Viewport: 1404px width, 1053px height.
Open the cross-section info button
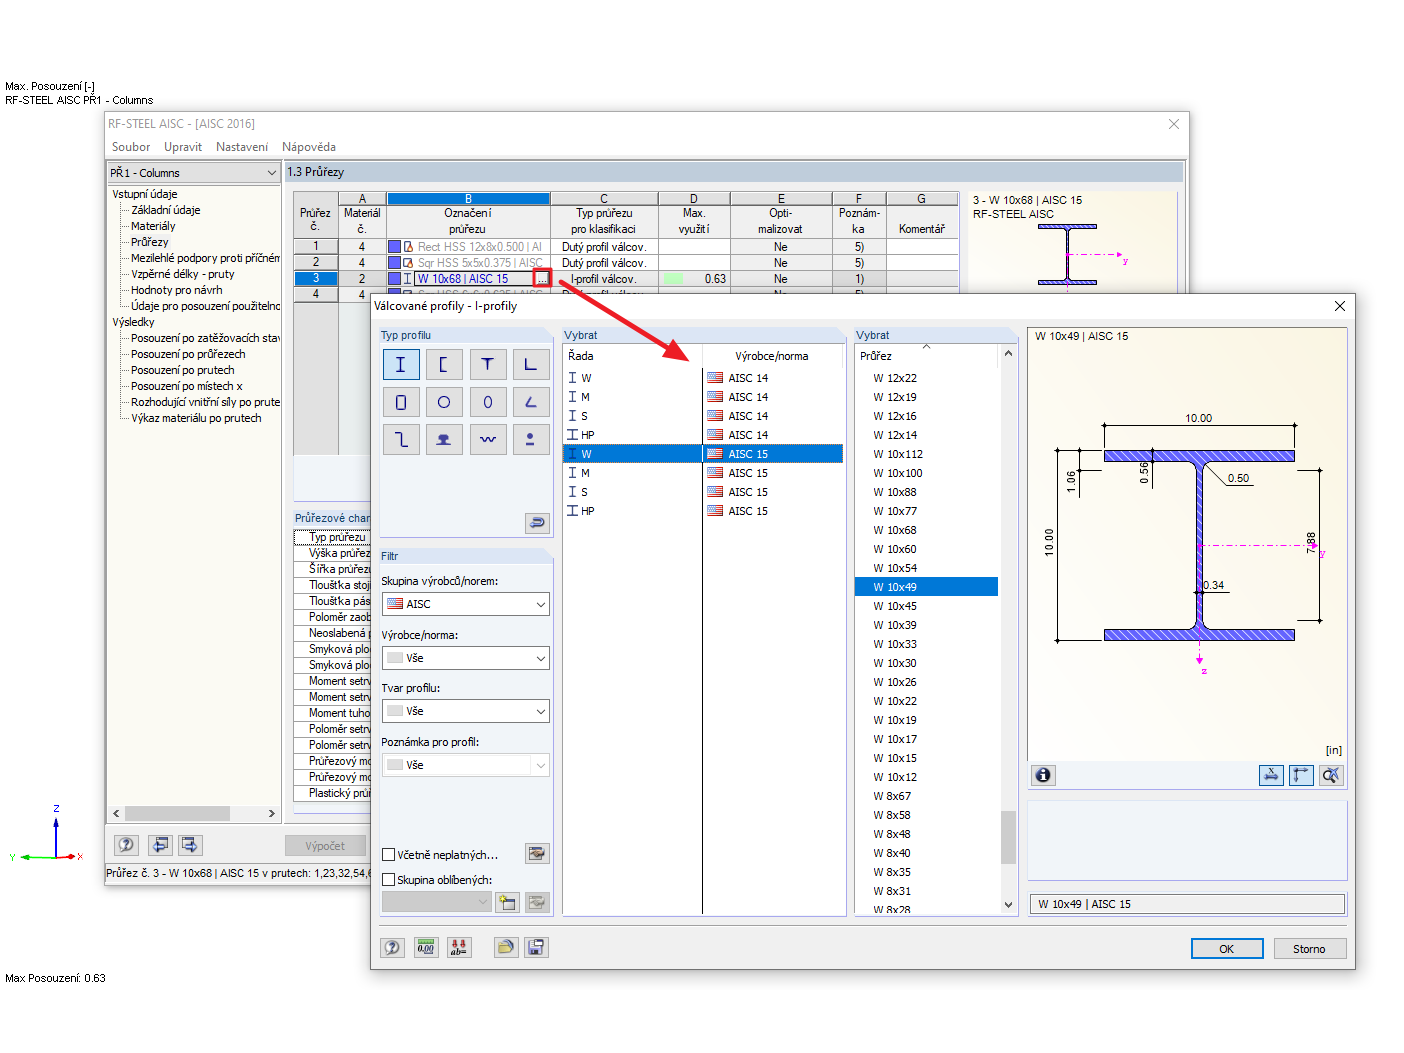click(1043, 775)
